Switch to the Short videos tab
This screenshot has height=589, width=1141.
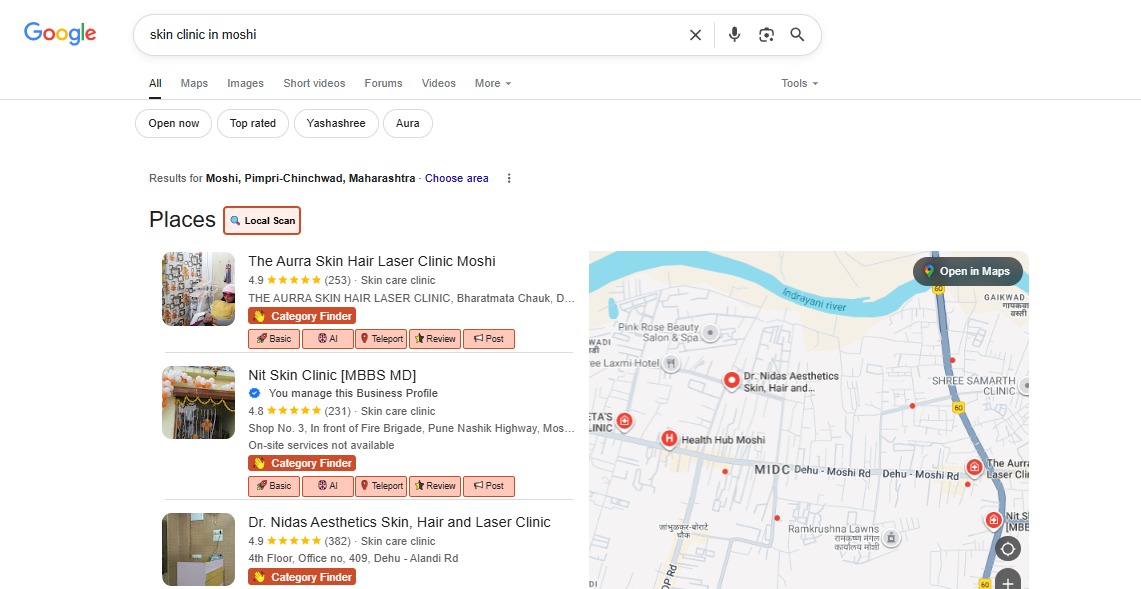[314, 84]
